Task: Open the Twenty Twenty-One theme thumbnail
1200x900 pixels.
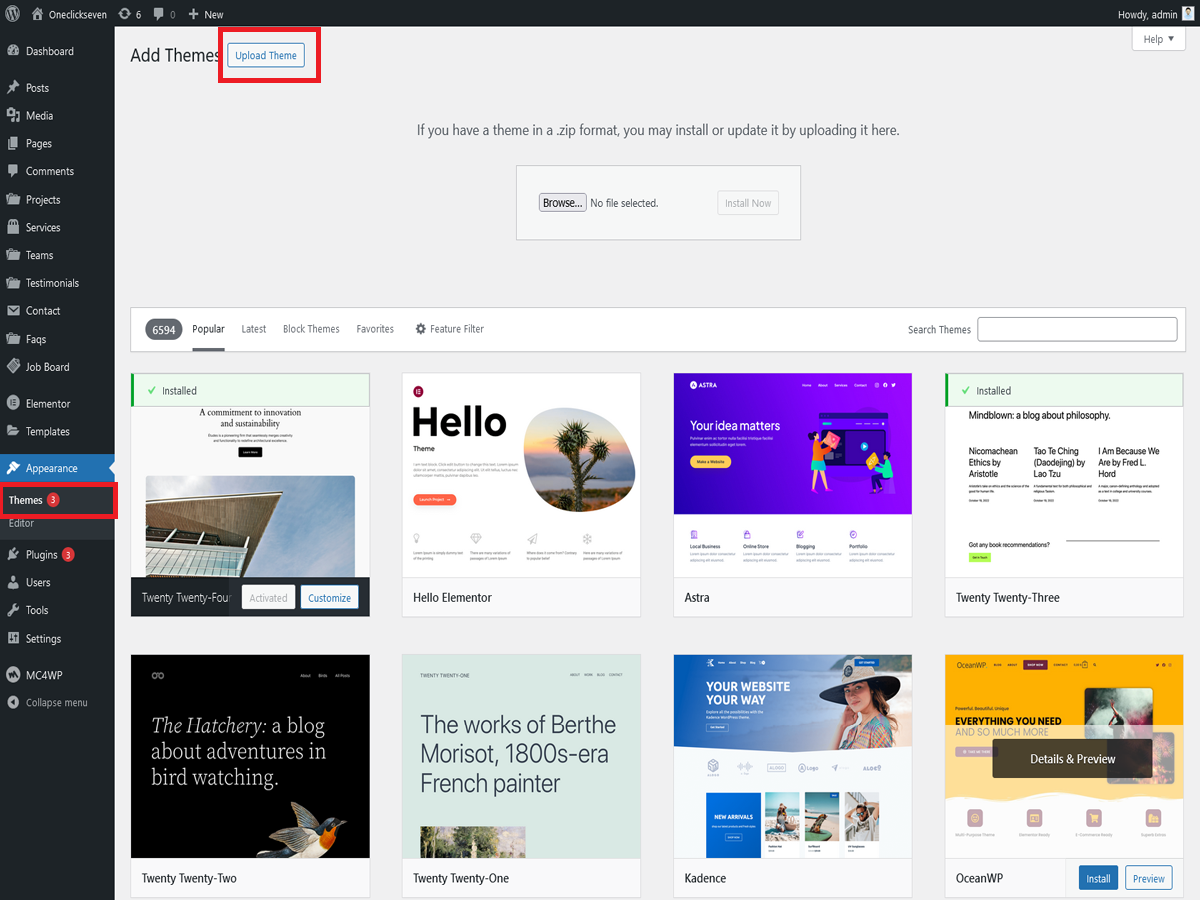Action: point(521,756)
